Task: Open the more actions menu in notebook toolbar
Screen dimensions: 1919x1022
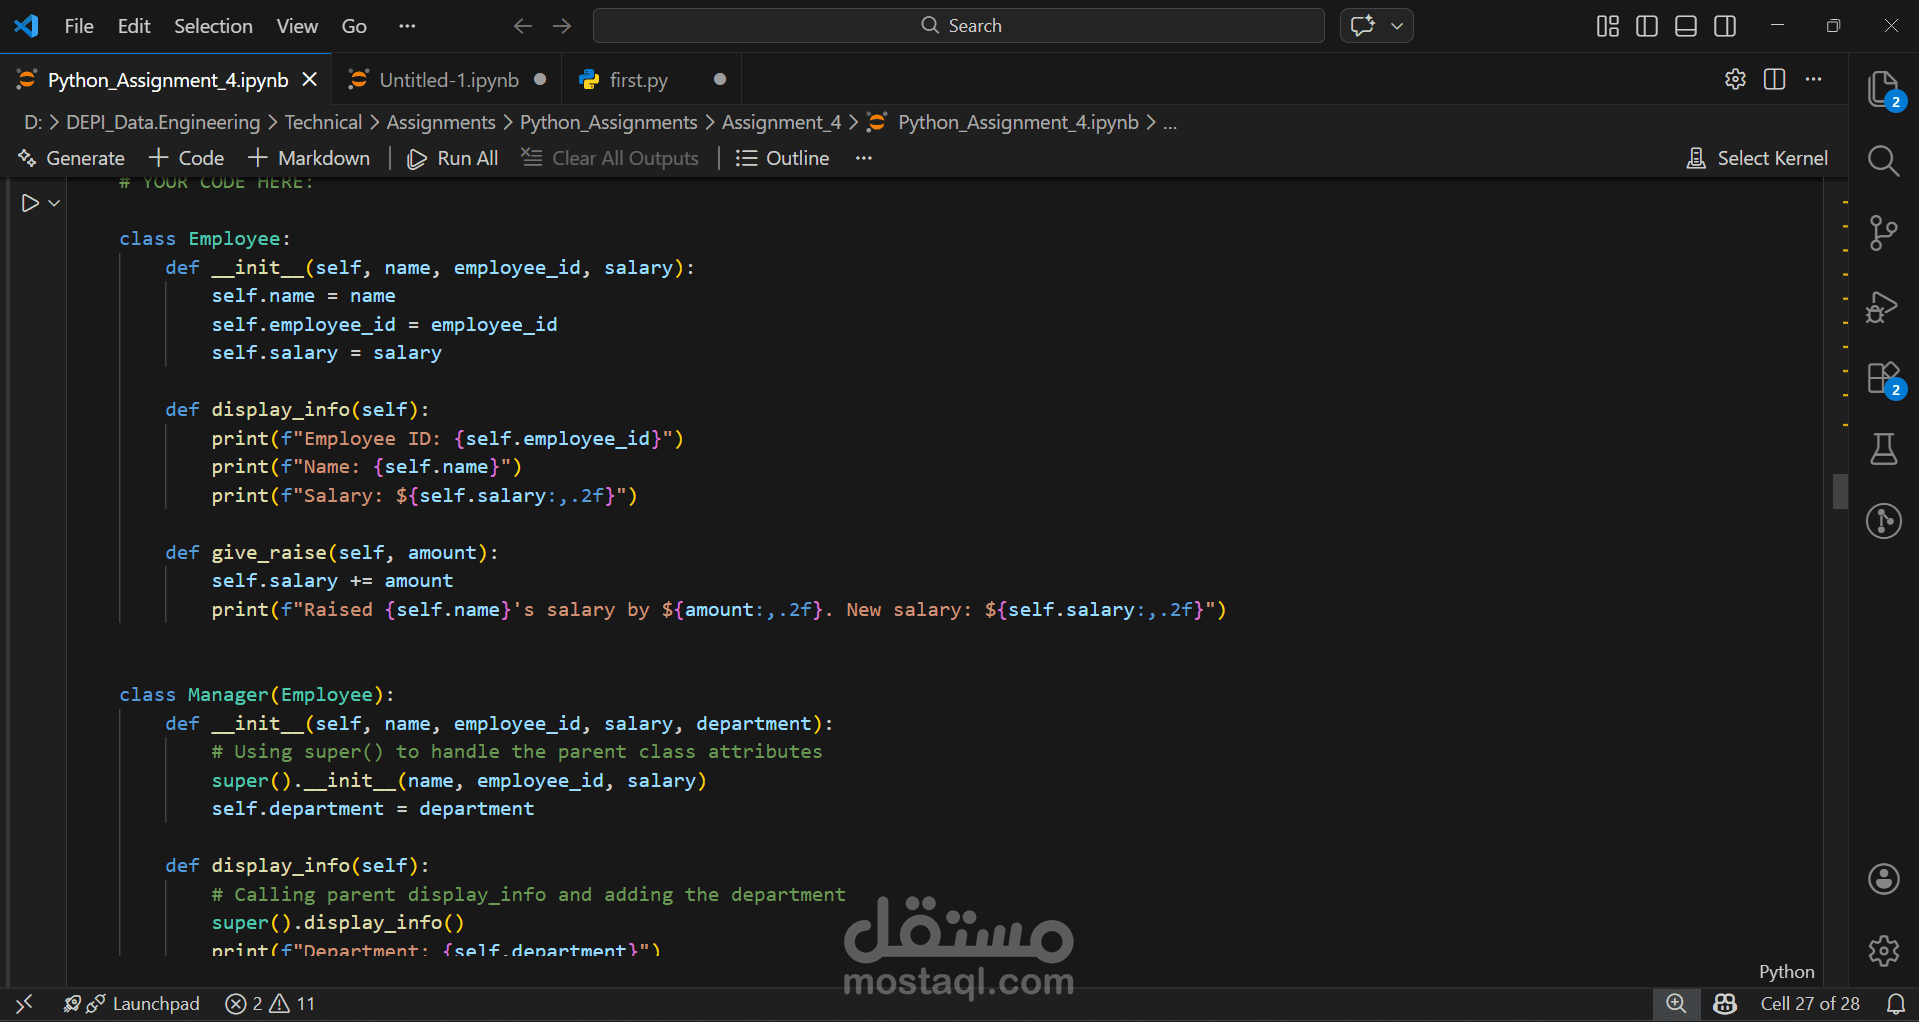Action: [x=864, y=158]
